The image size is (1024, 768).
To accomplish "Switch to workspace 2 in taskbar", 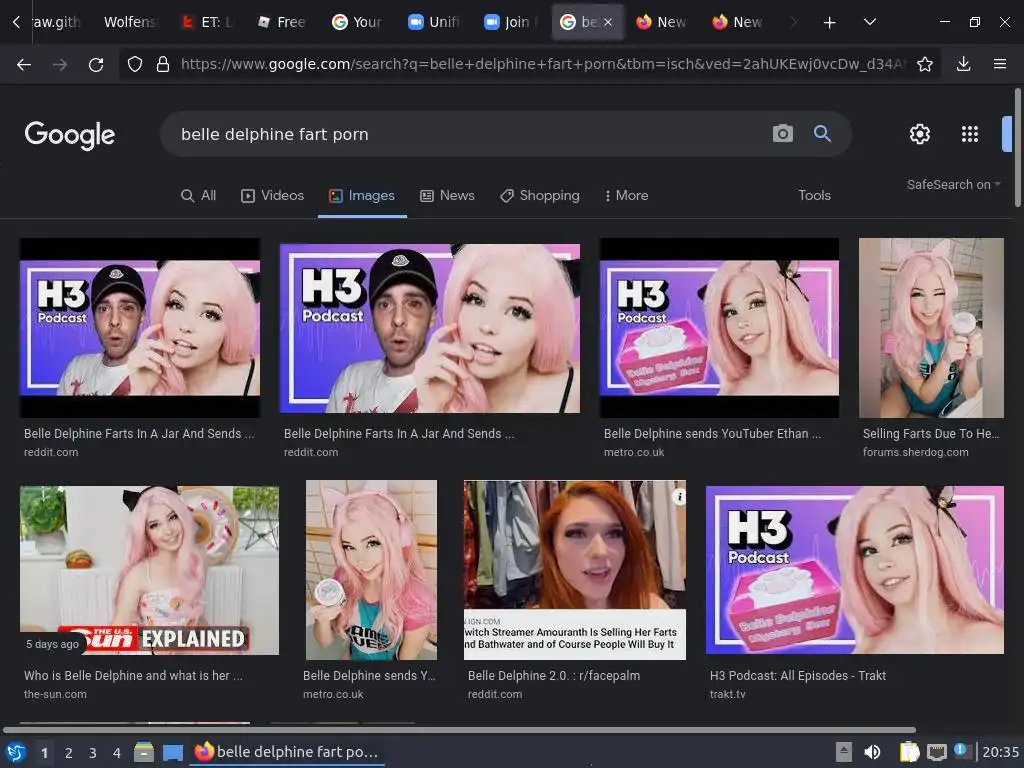I will coord(69,753).
